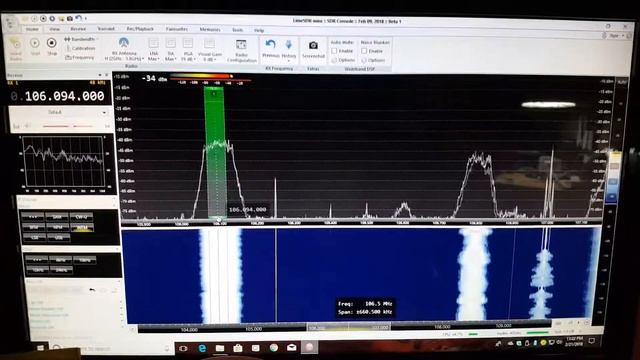Open Mail app from the taskbar
The width and height of the screenshot is (640, 360).
pyautogui.click(x=291, y=348)
